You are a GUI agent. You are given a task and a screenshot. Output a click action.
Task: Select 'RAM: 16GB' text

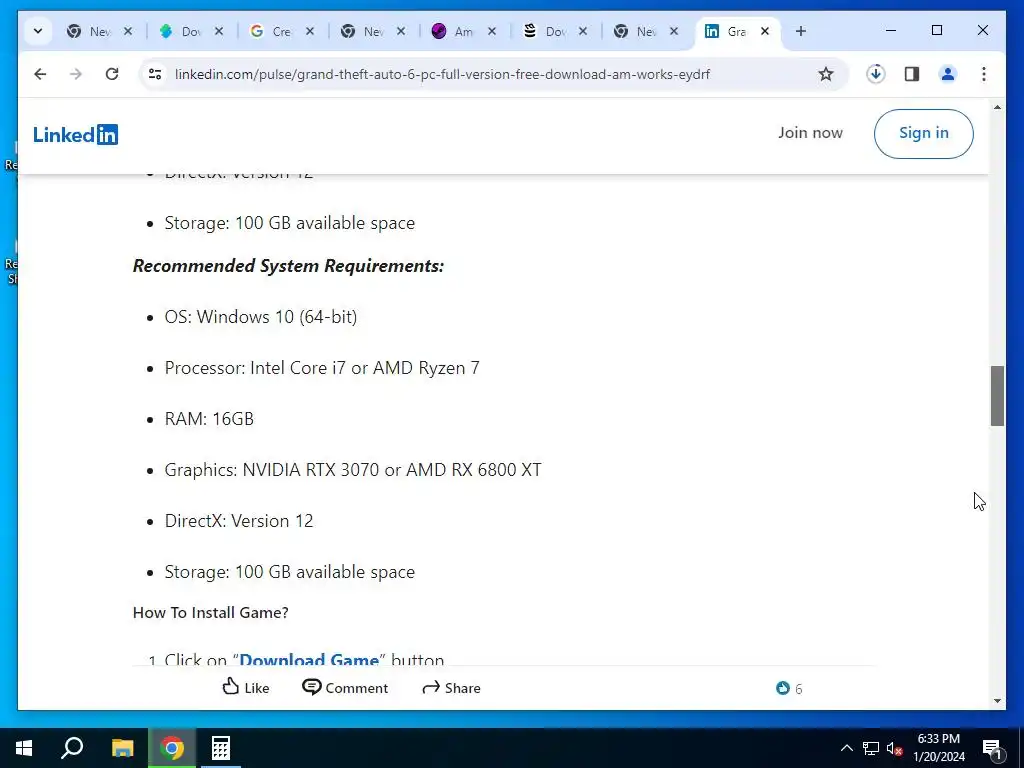click(x=209, y=419)
